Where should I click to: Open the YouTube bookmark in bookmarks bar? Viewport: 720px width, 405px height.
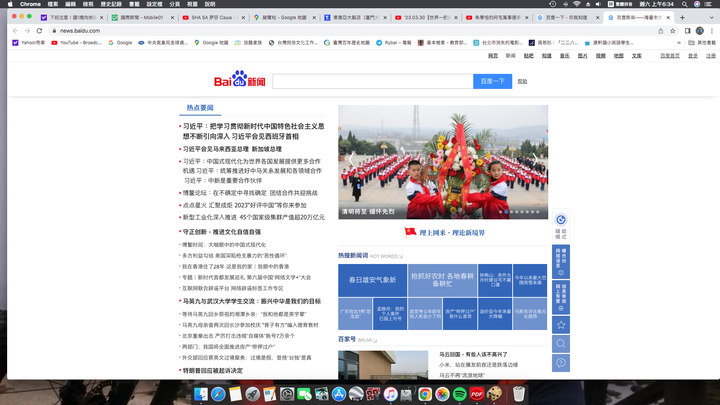tap(76, 43)
